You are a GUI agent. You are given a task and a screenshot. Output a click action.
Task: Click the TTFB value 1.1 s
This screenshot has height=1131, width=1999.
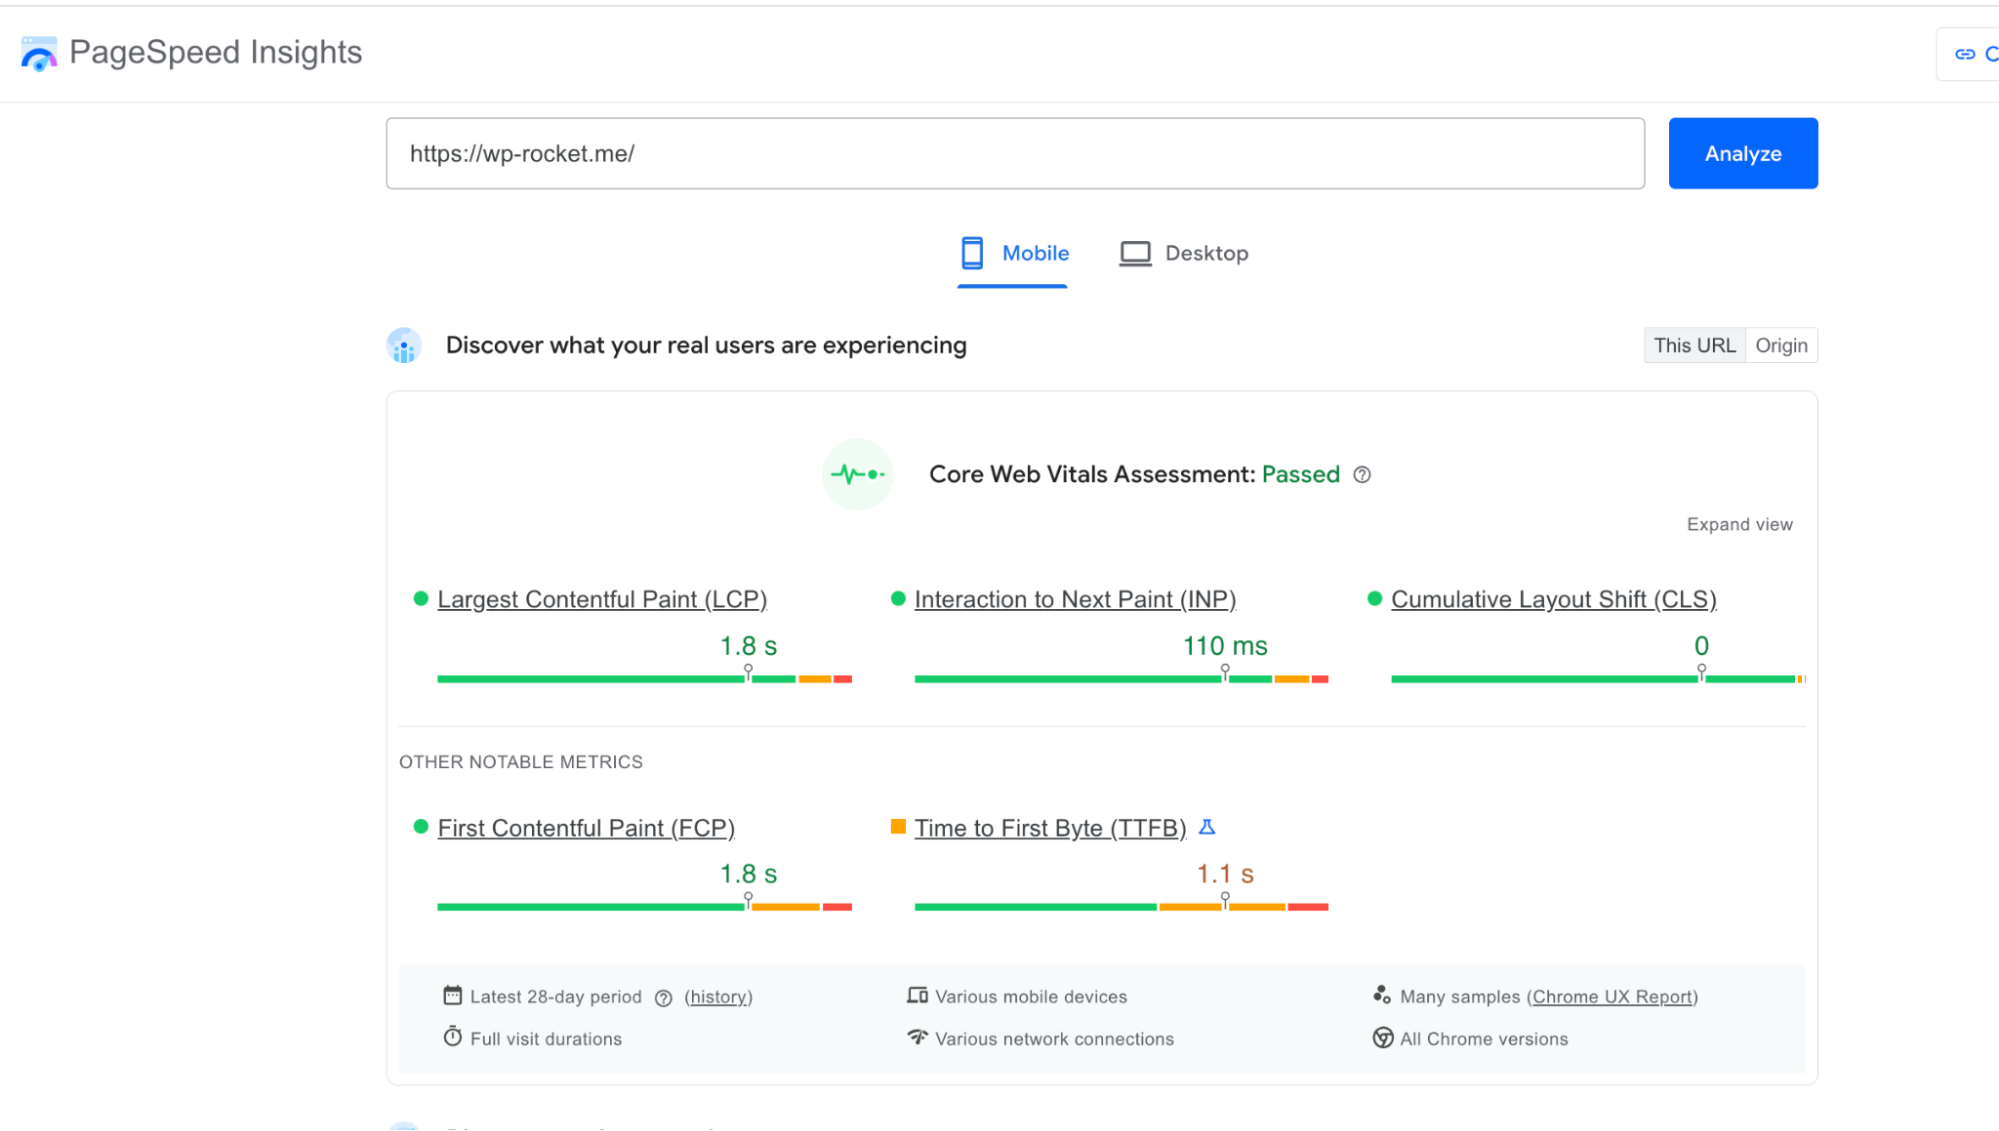click(x=1225, y=874)
